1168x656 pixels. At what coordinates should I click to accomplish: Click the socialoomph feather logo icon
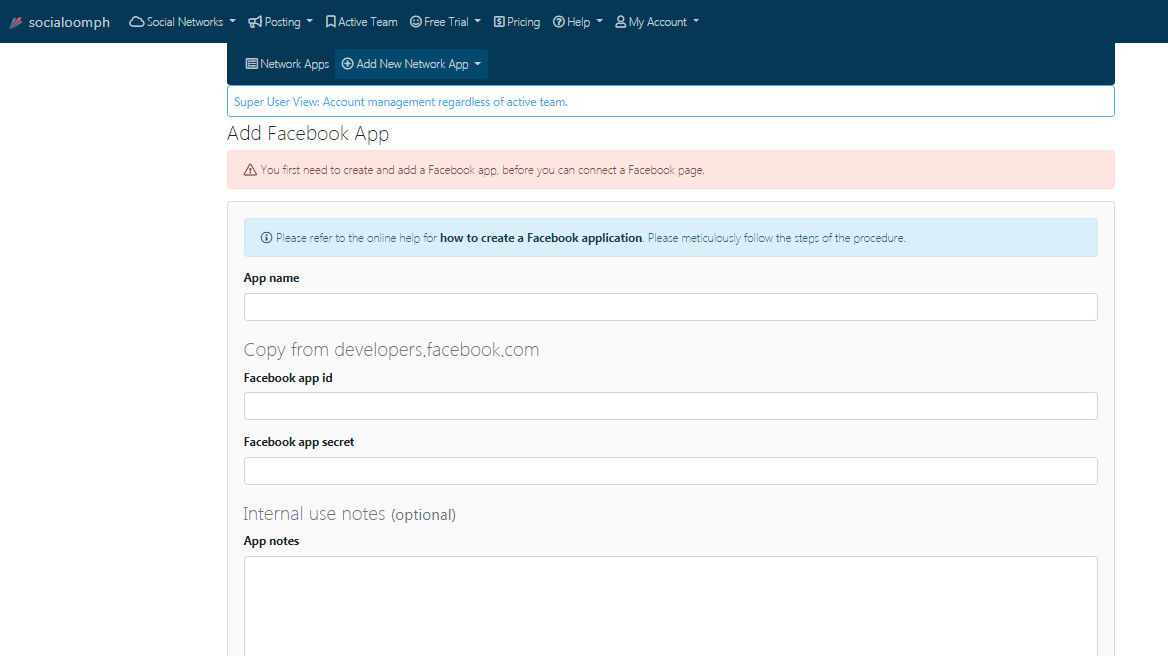point(16,22)
